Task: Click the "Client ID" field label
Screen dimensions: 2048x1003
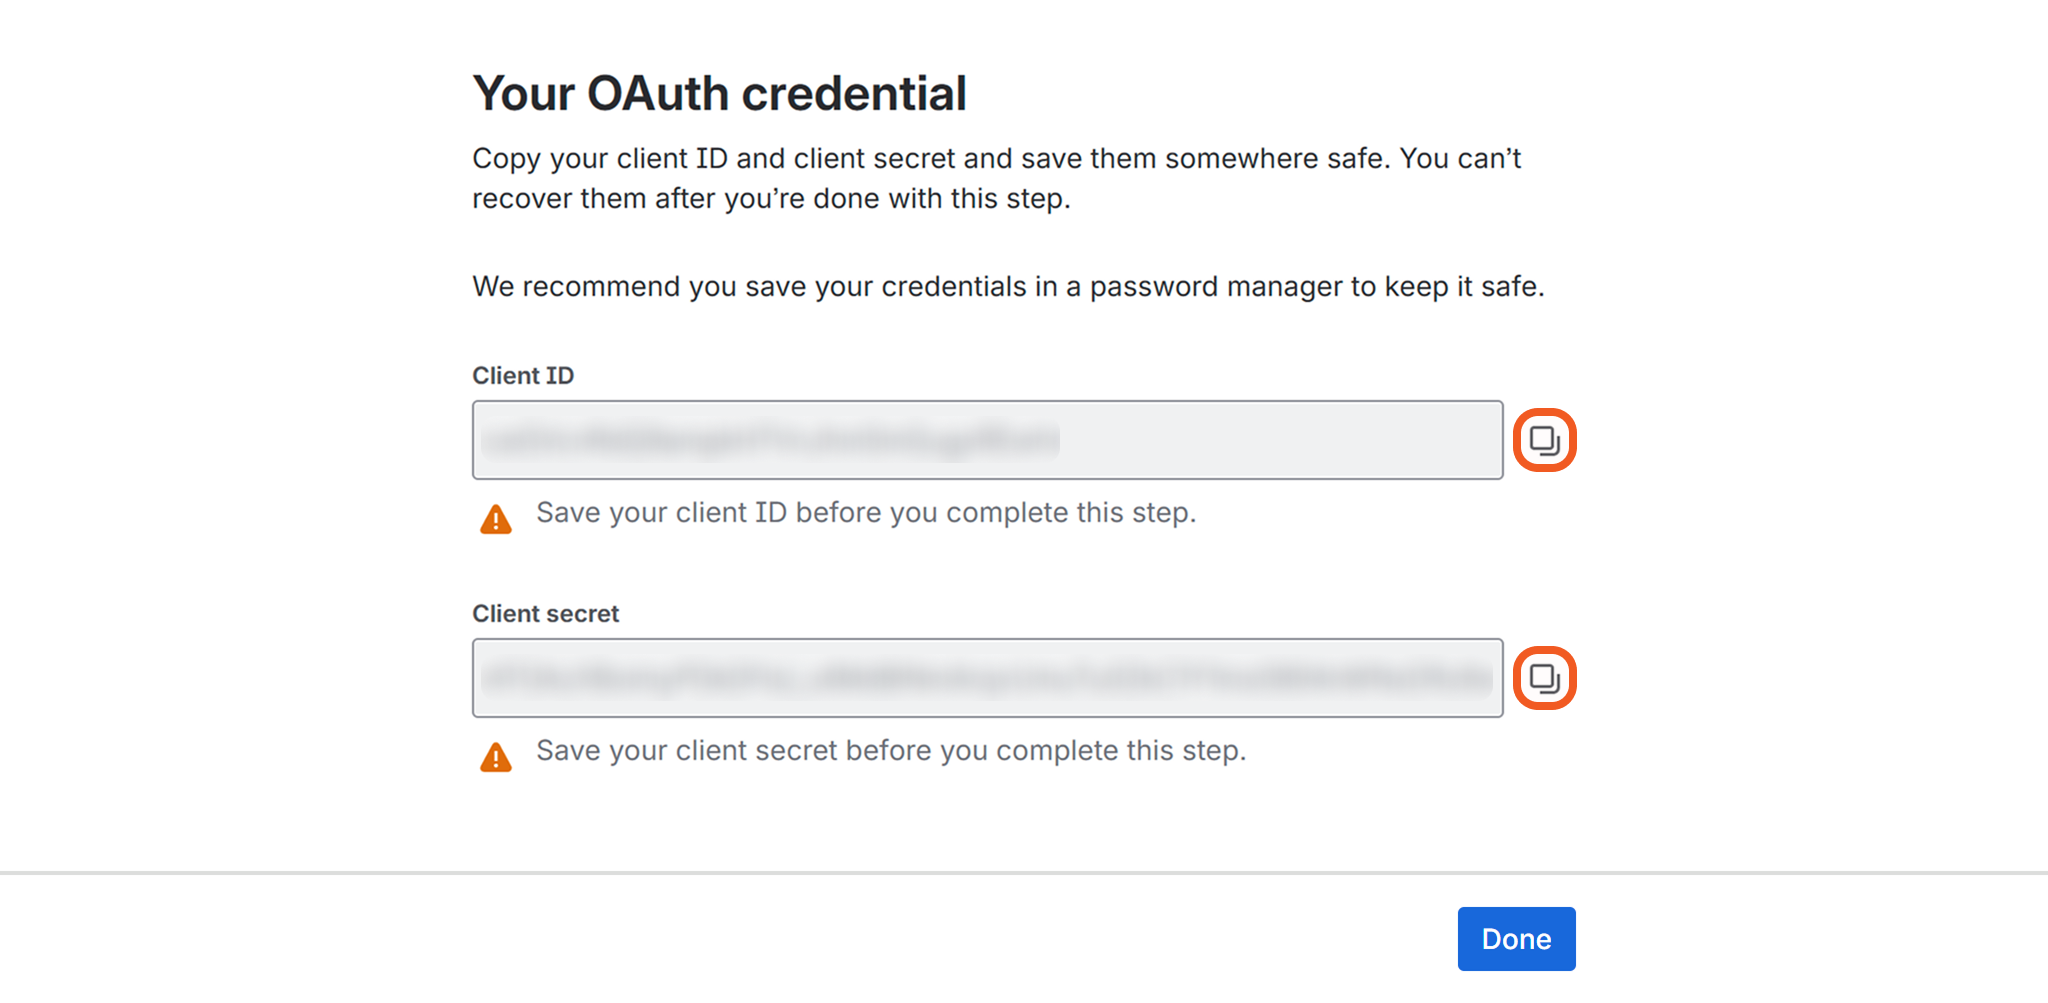Action: (523, 376)
